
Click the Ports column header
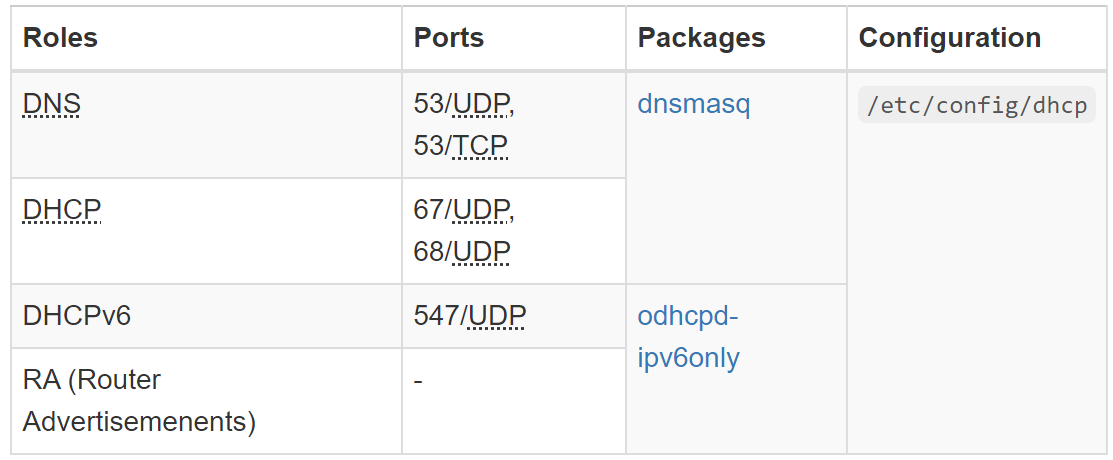point(449,38)
